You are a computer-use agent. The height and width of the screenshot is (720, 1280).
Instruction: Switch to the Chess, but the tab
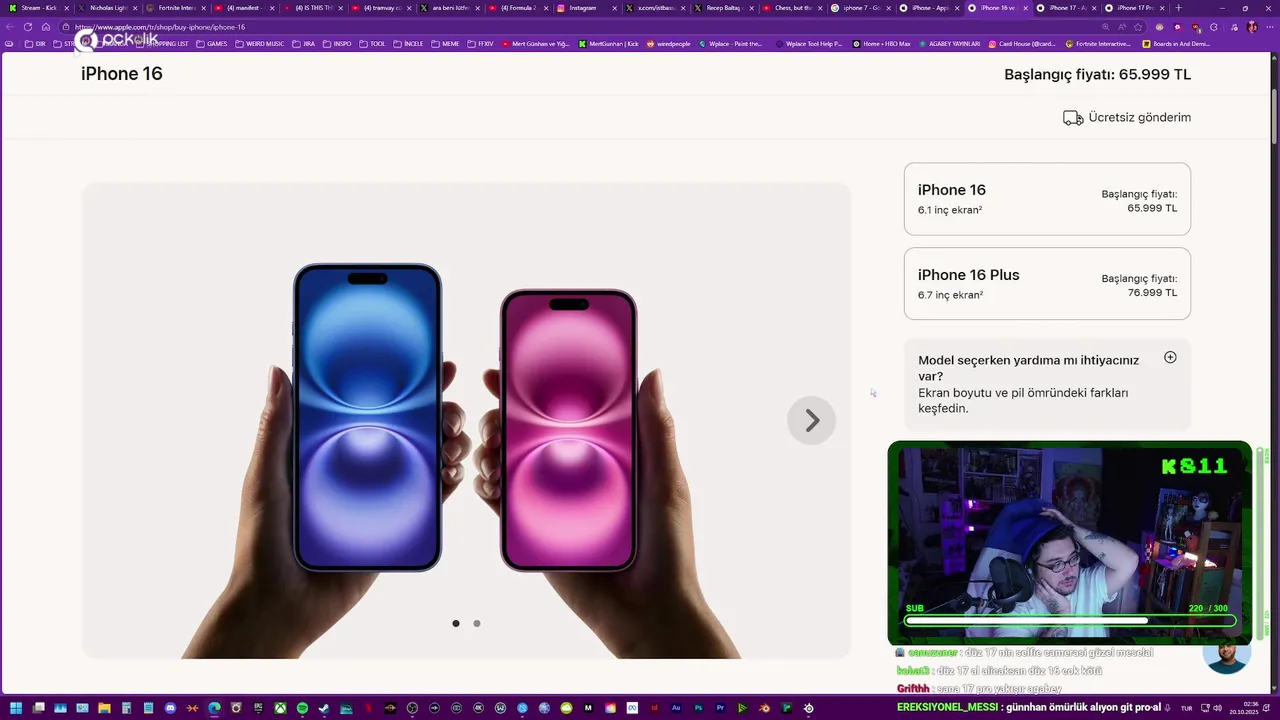(792, 8)
